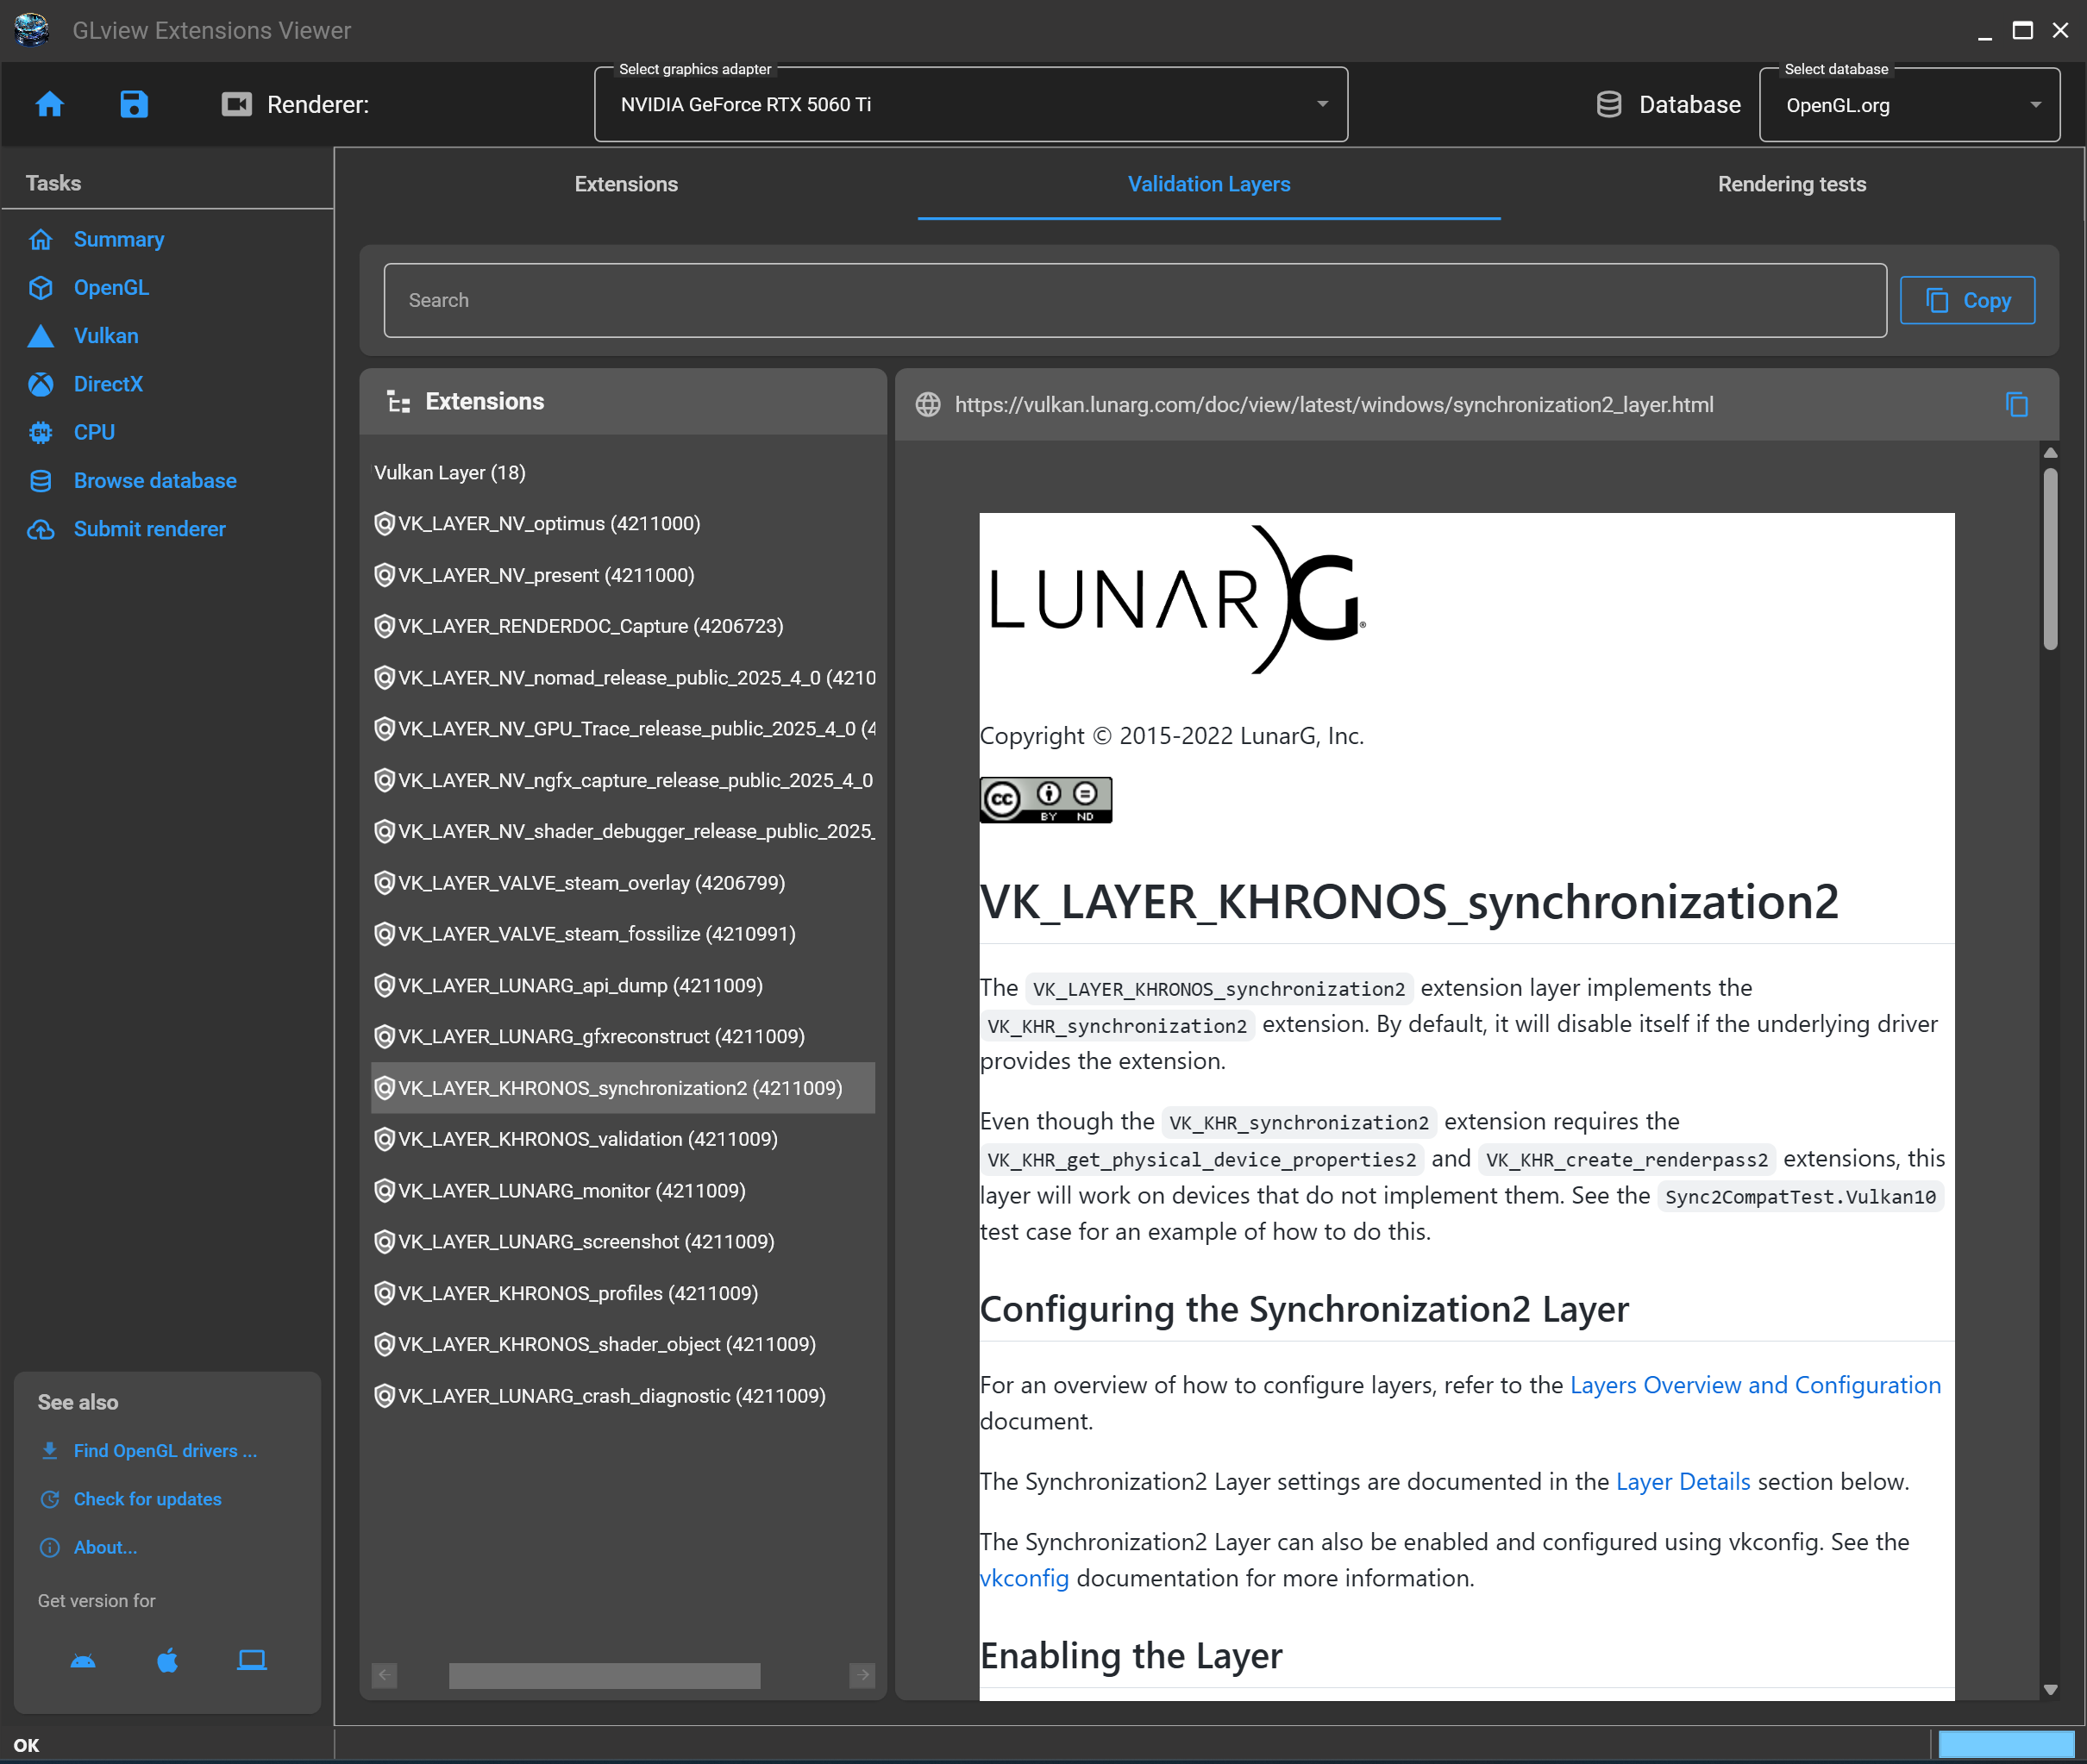Open the Select database dropdown
This screenshot has width=2087, height=1764.
pos(1908,105)
